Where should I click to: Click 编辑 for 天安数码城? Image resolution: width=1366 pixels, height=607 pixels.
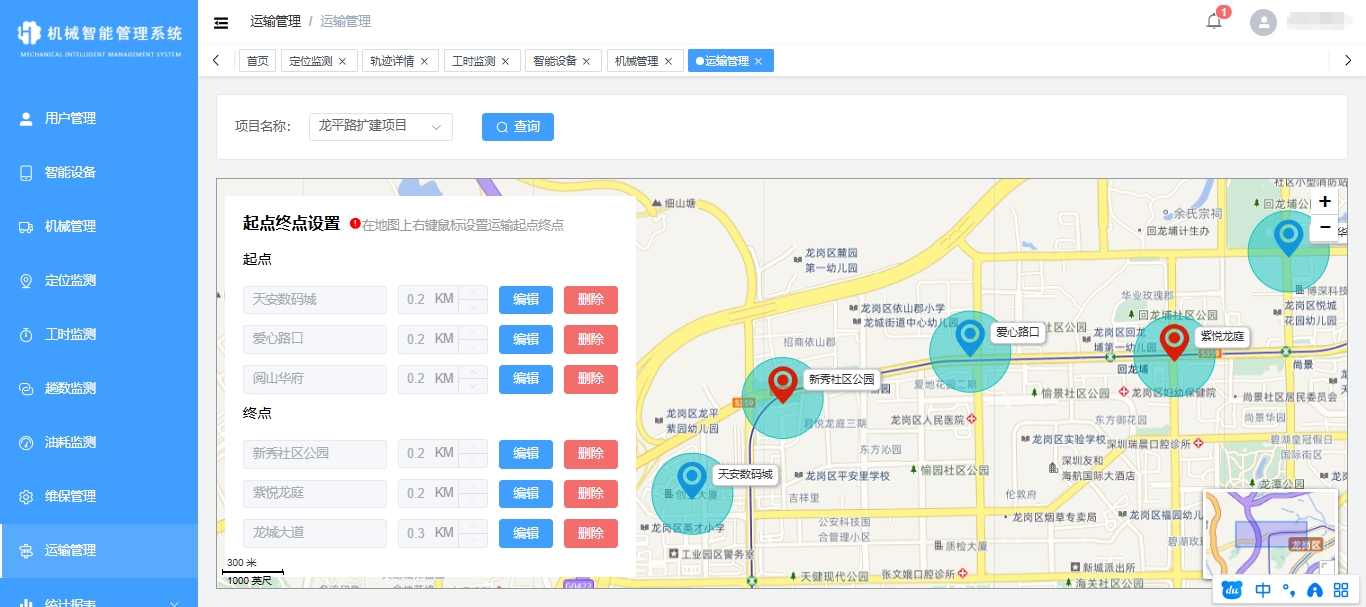click(x=526, y=300)
